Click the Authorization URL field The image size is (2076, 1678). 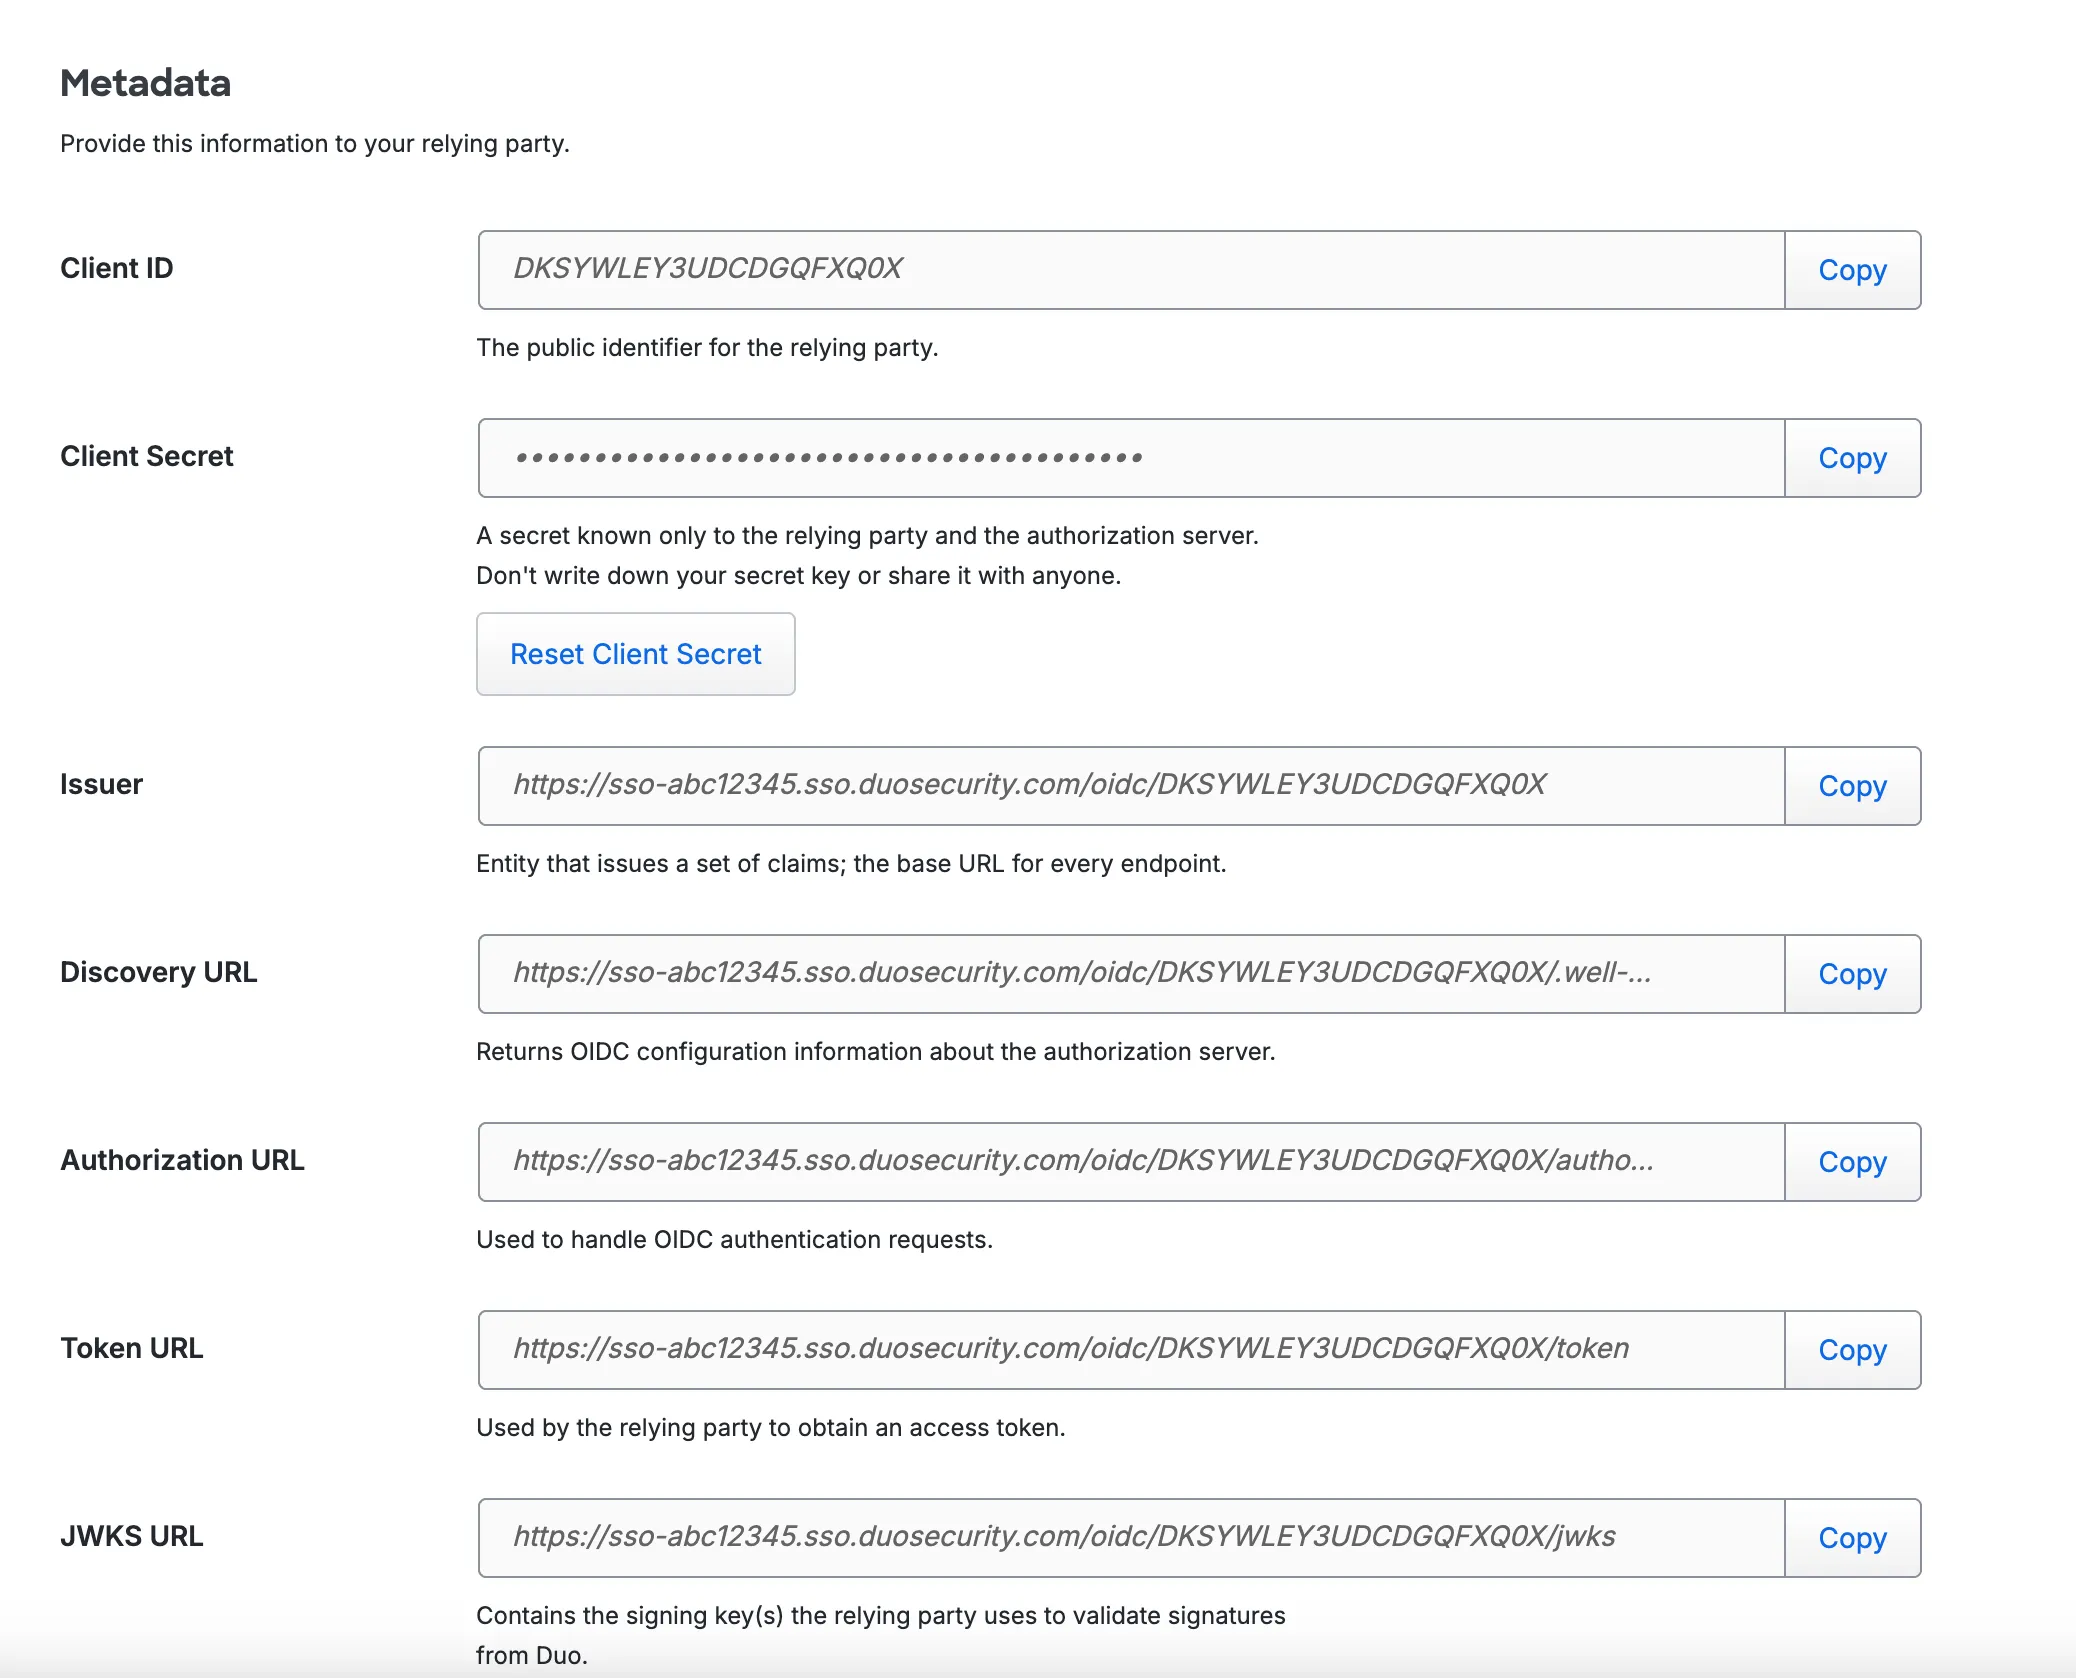click(x=1130, y=1162)
